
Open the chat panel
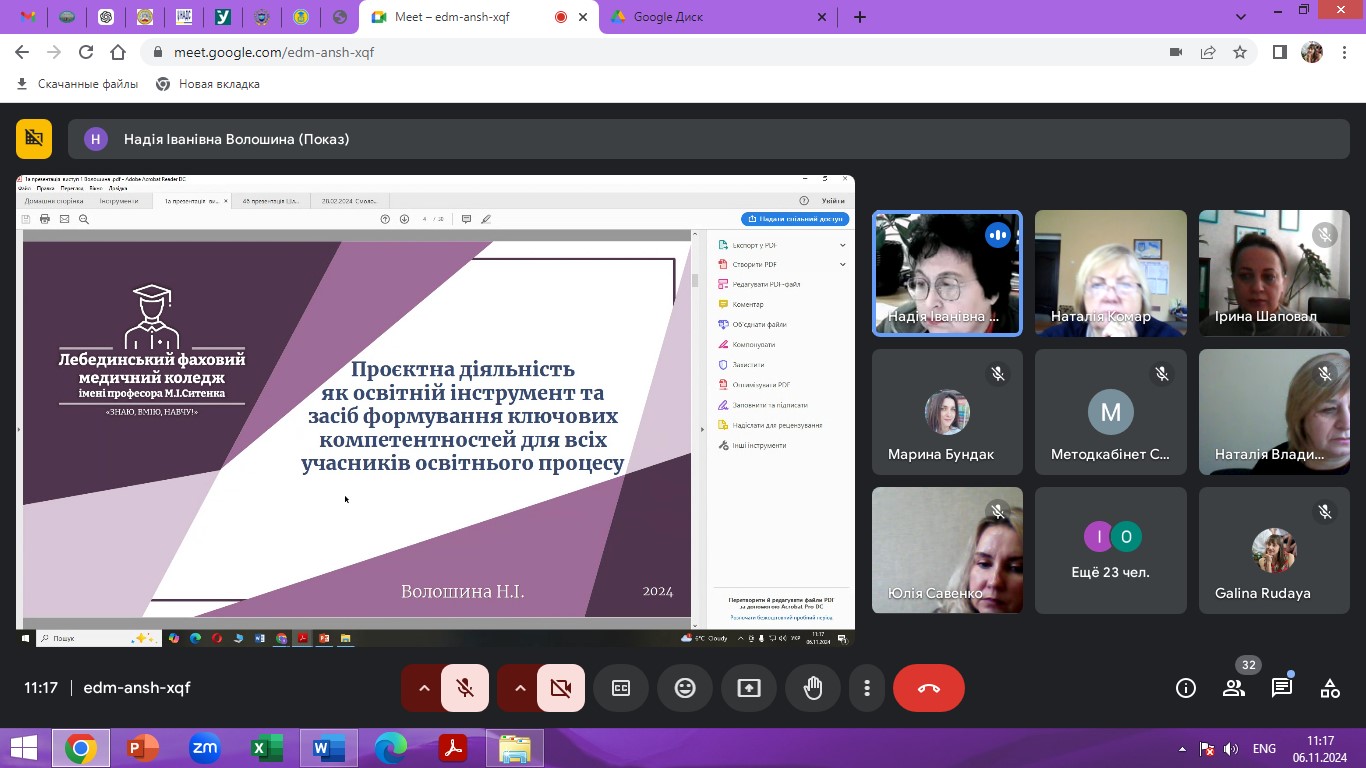(1281, 688)
